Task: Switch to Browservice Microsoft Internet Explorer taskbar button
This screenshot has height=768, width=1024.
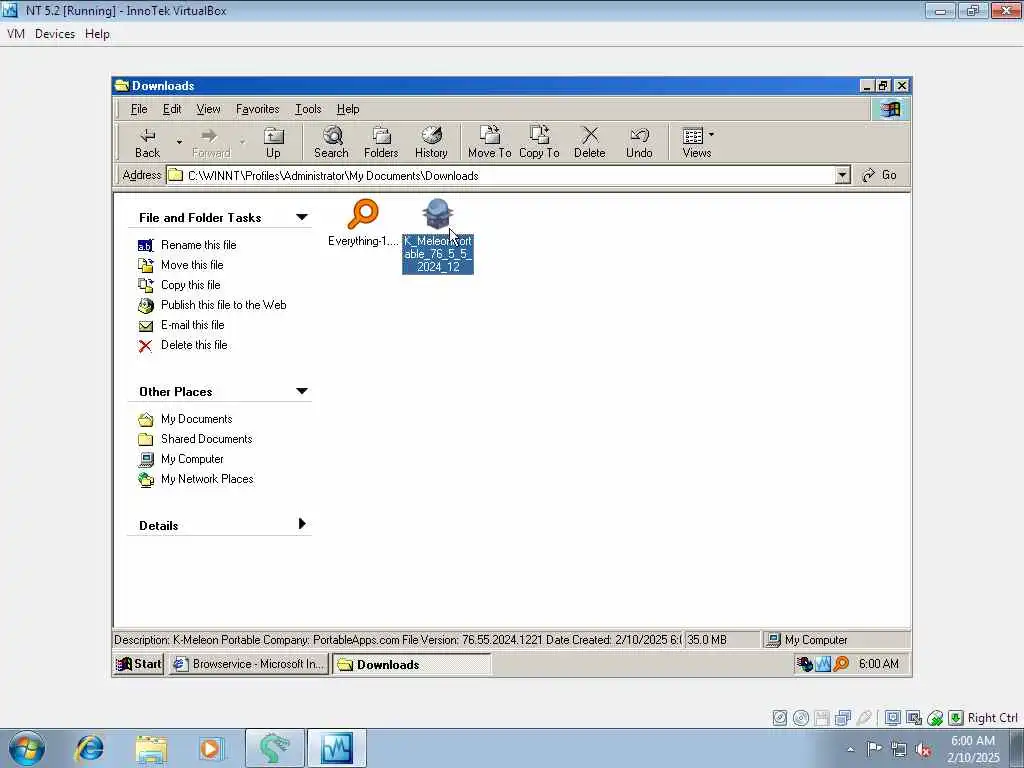Action: [248, 664]
